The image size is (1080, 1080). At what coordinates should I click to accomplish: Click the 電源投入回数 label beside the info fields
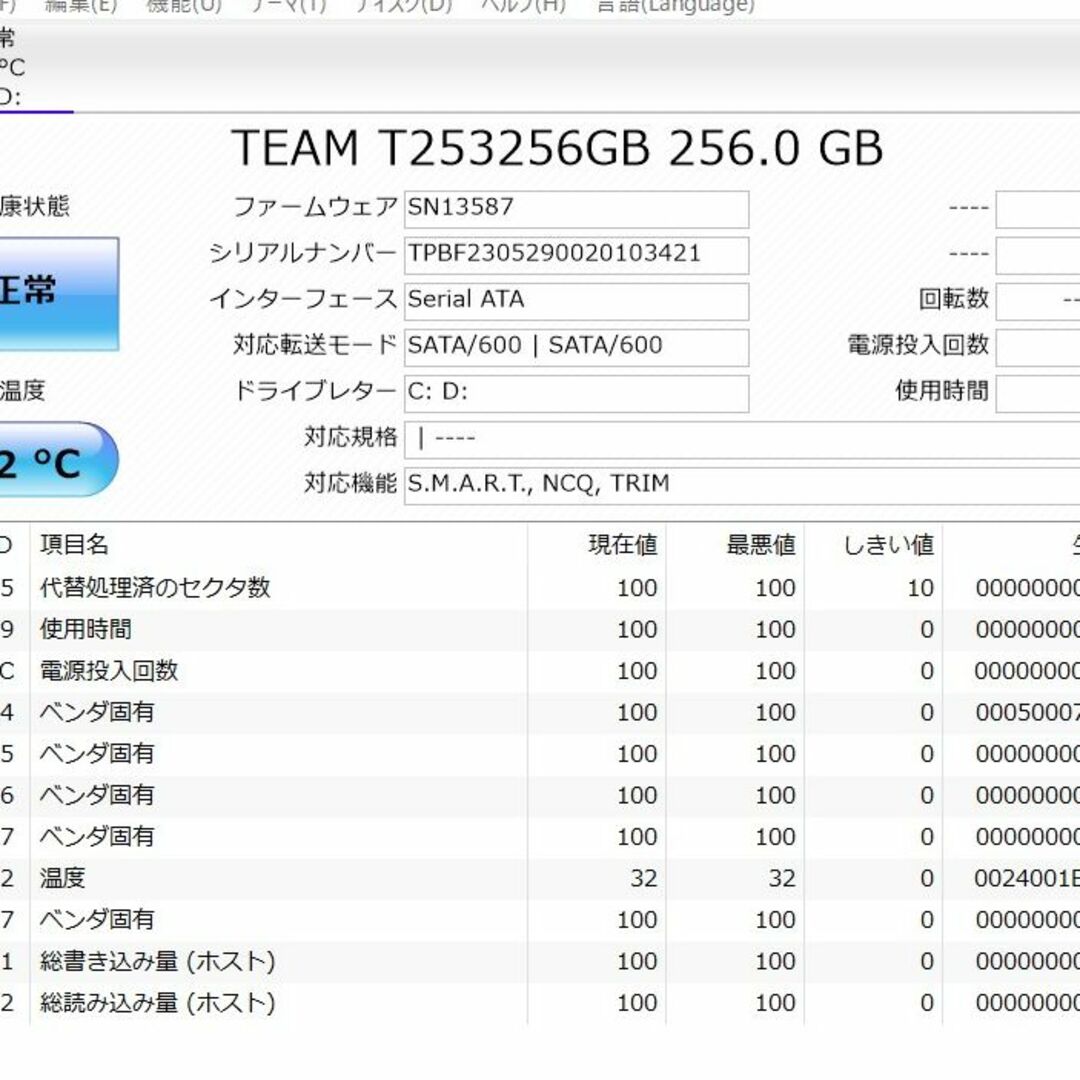tap(918, 344)
